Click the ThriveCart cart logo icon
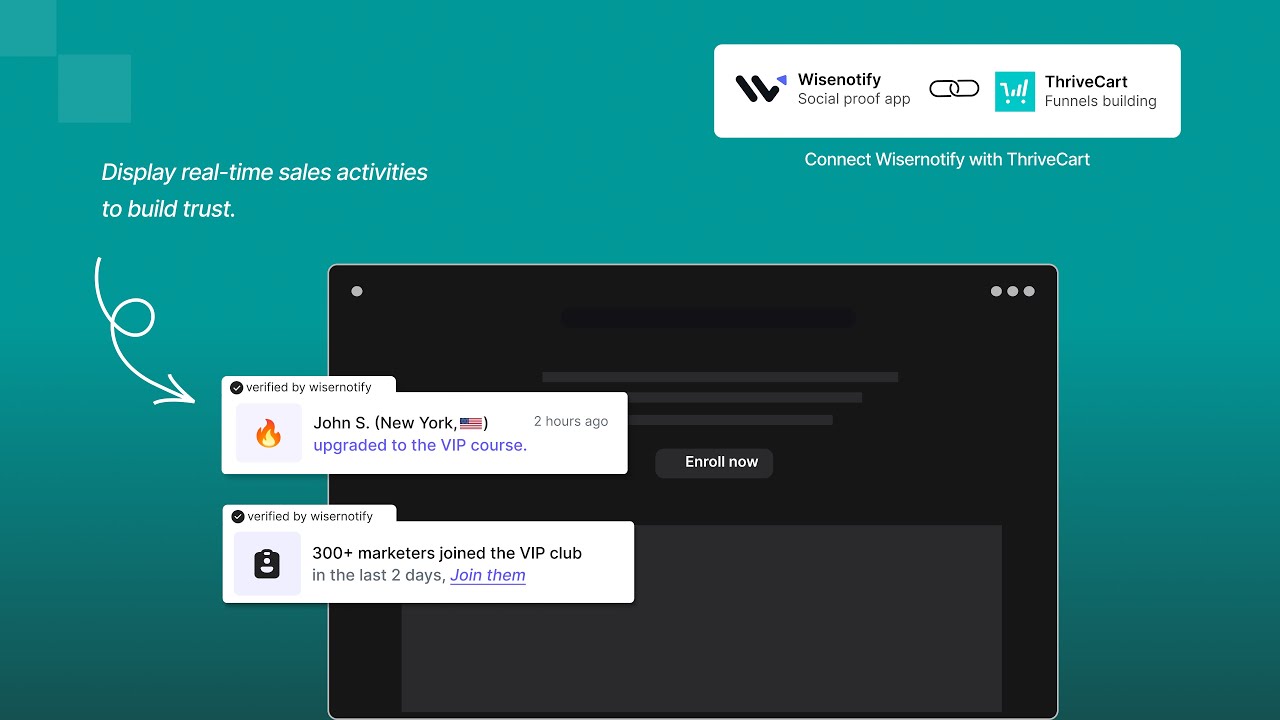This screenshot has width=1280, height=720. point(1015,91)
